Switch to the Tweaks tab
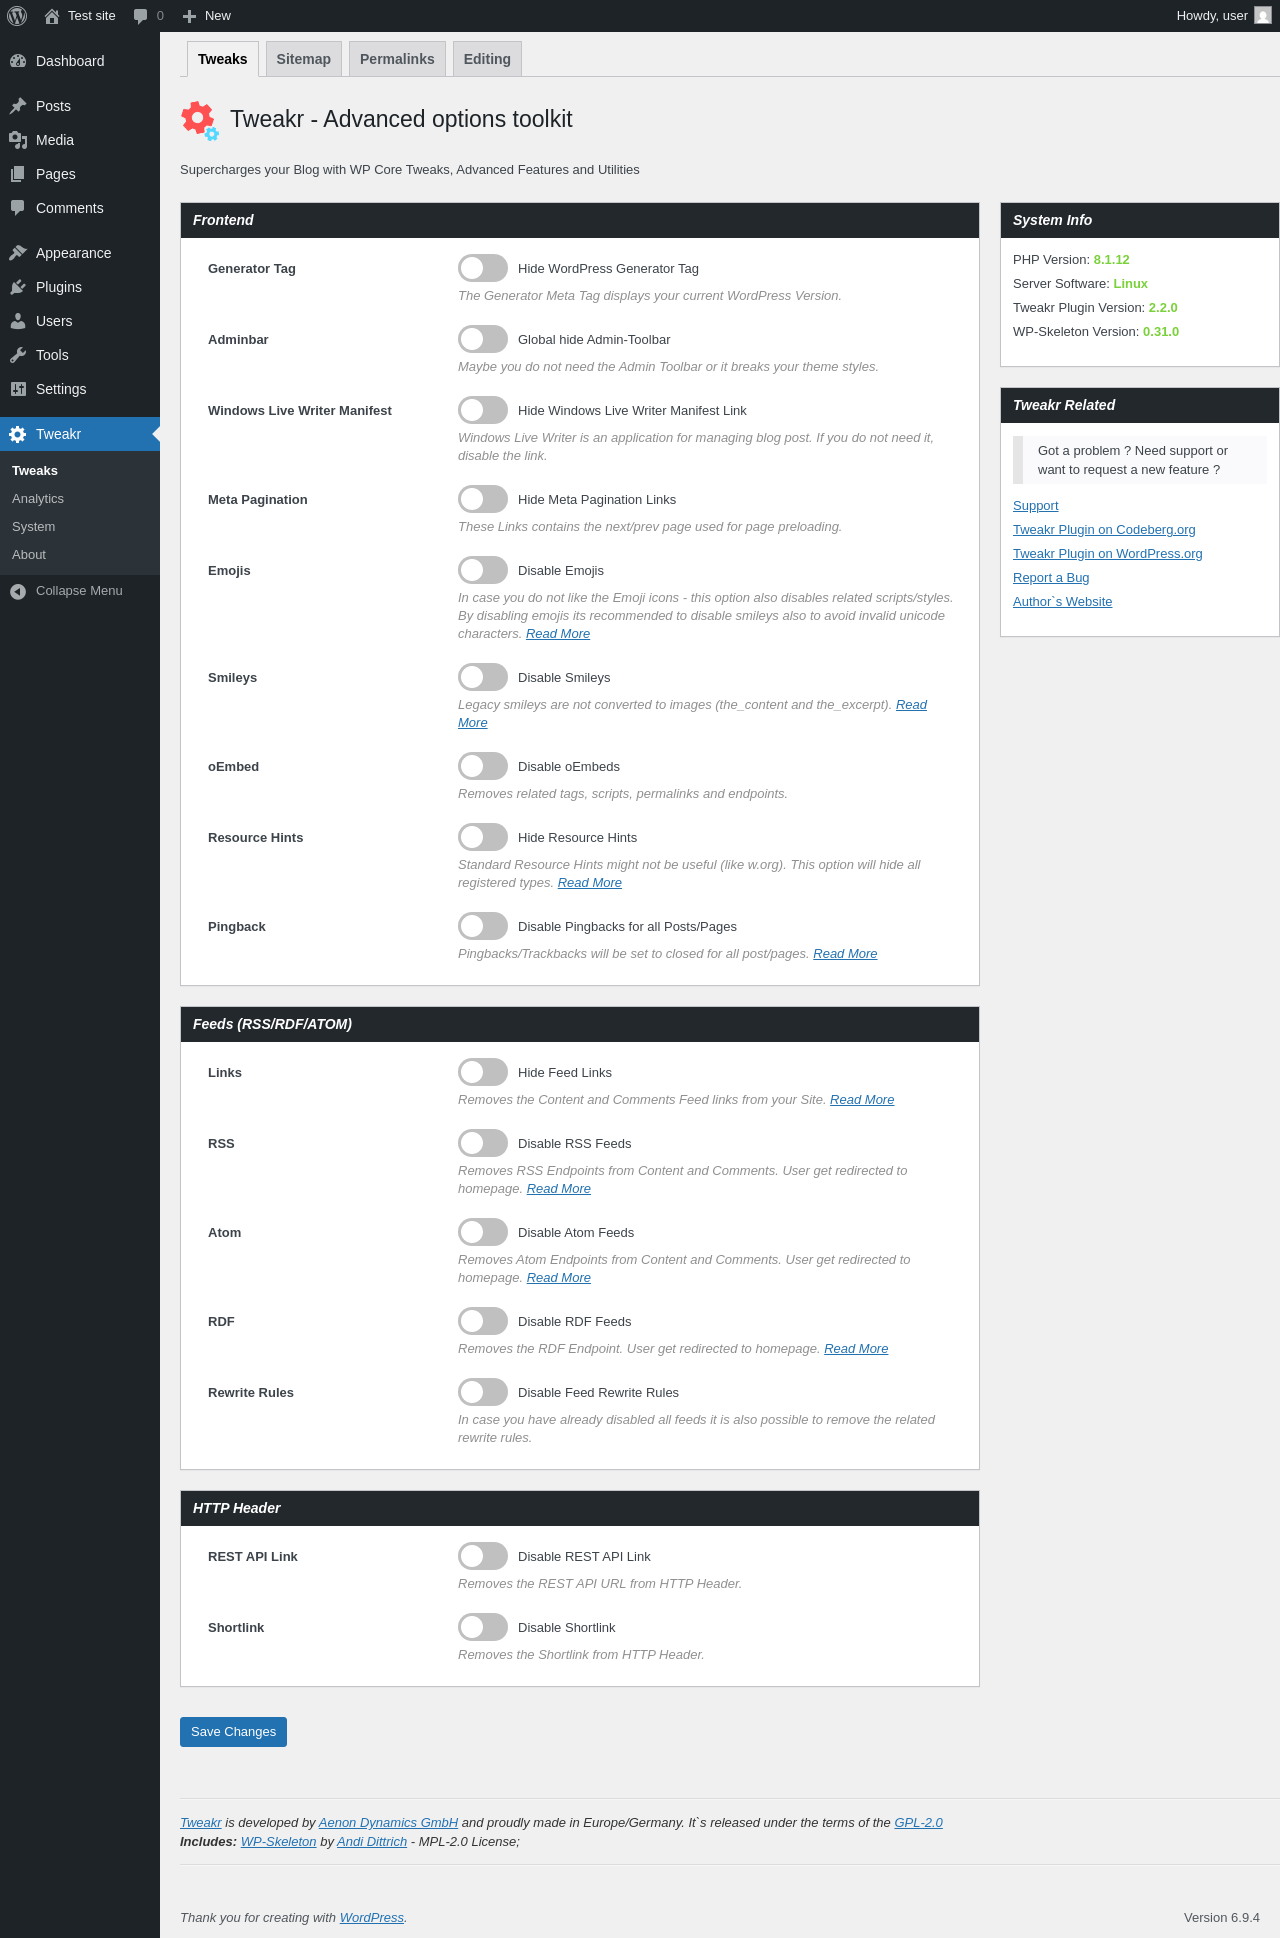1280x1938 pixels. (223, 59)
